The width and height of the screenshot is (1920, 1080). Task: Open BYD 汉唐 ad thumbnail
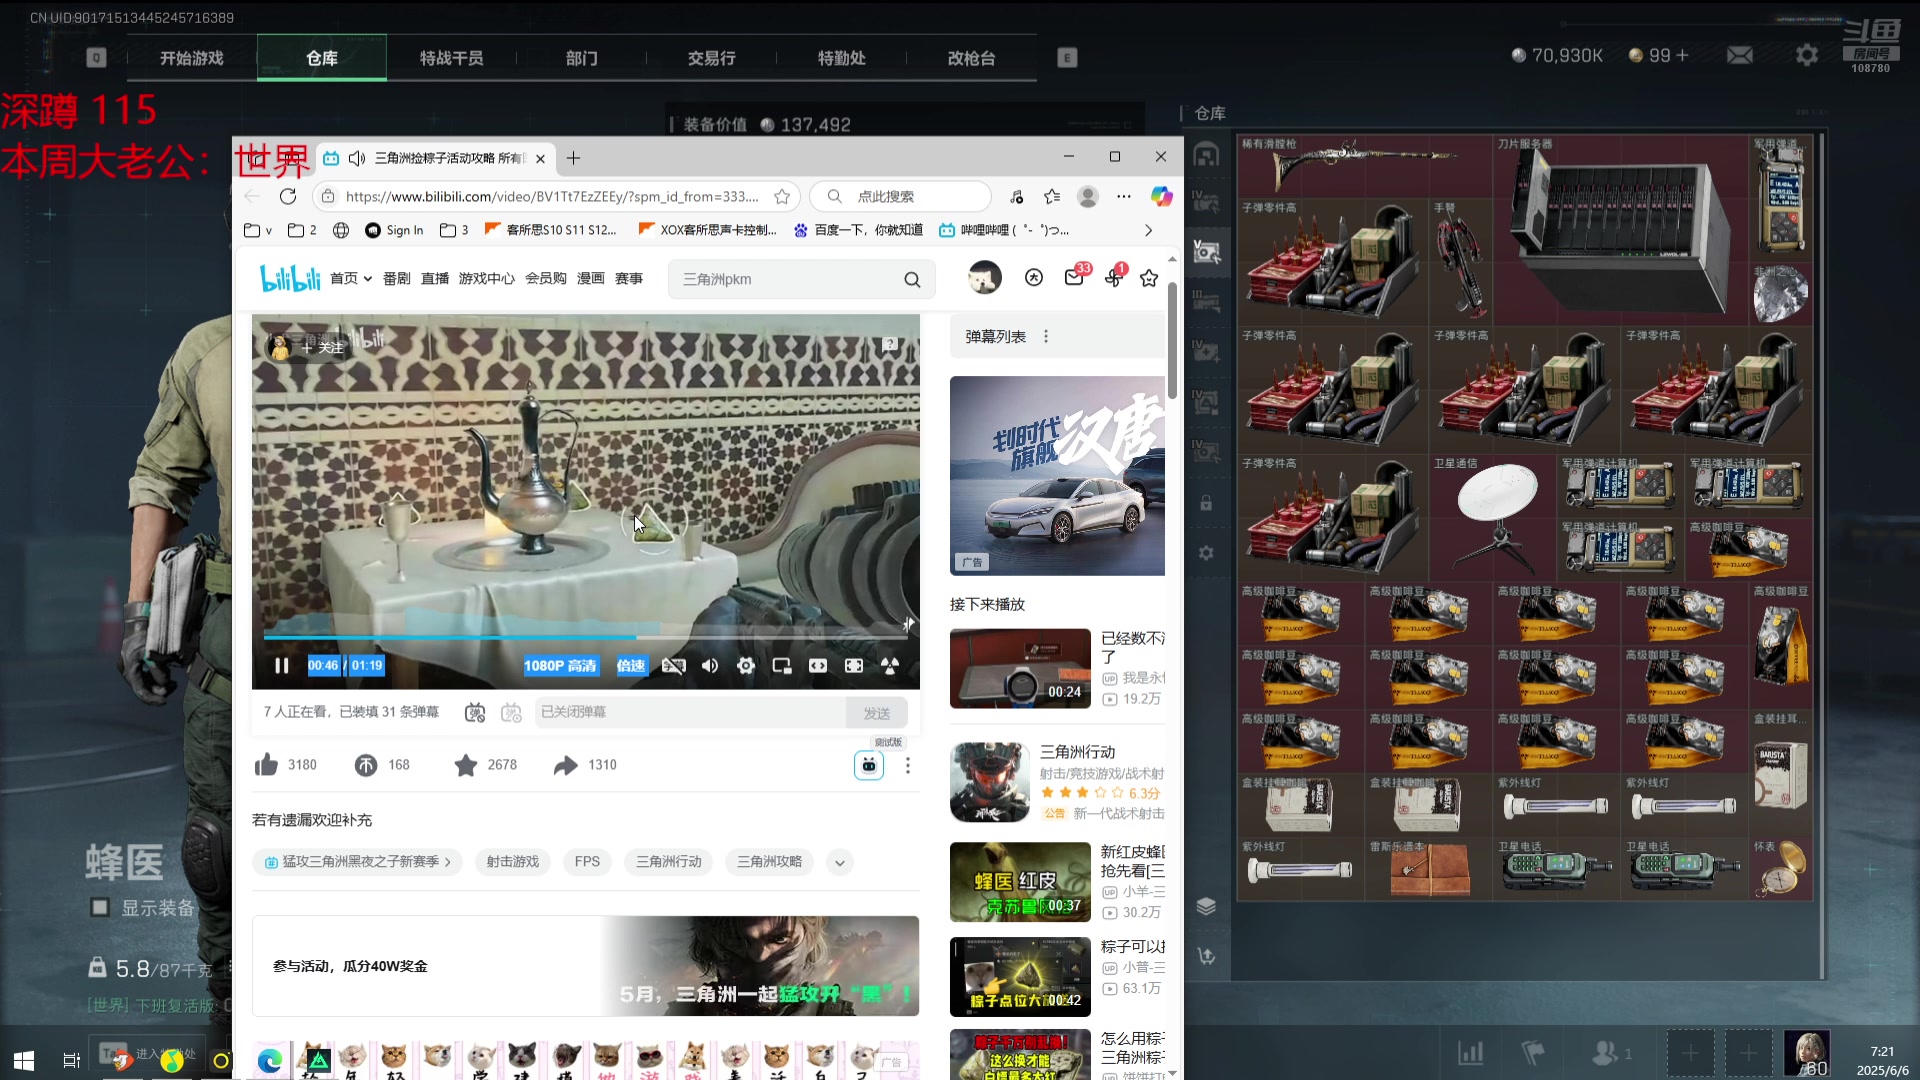click(x=1057, y=476)
